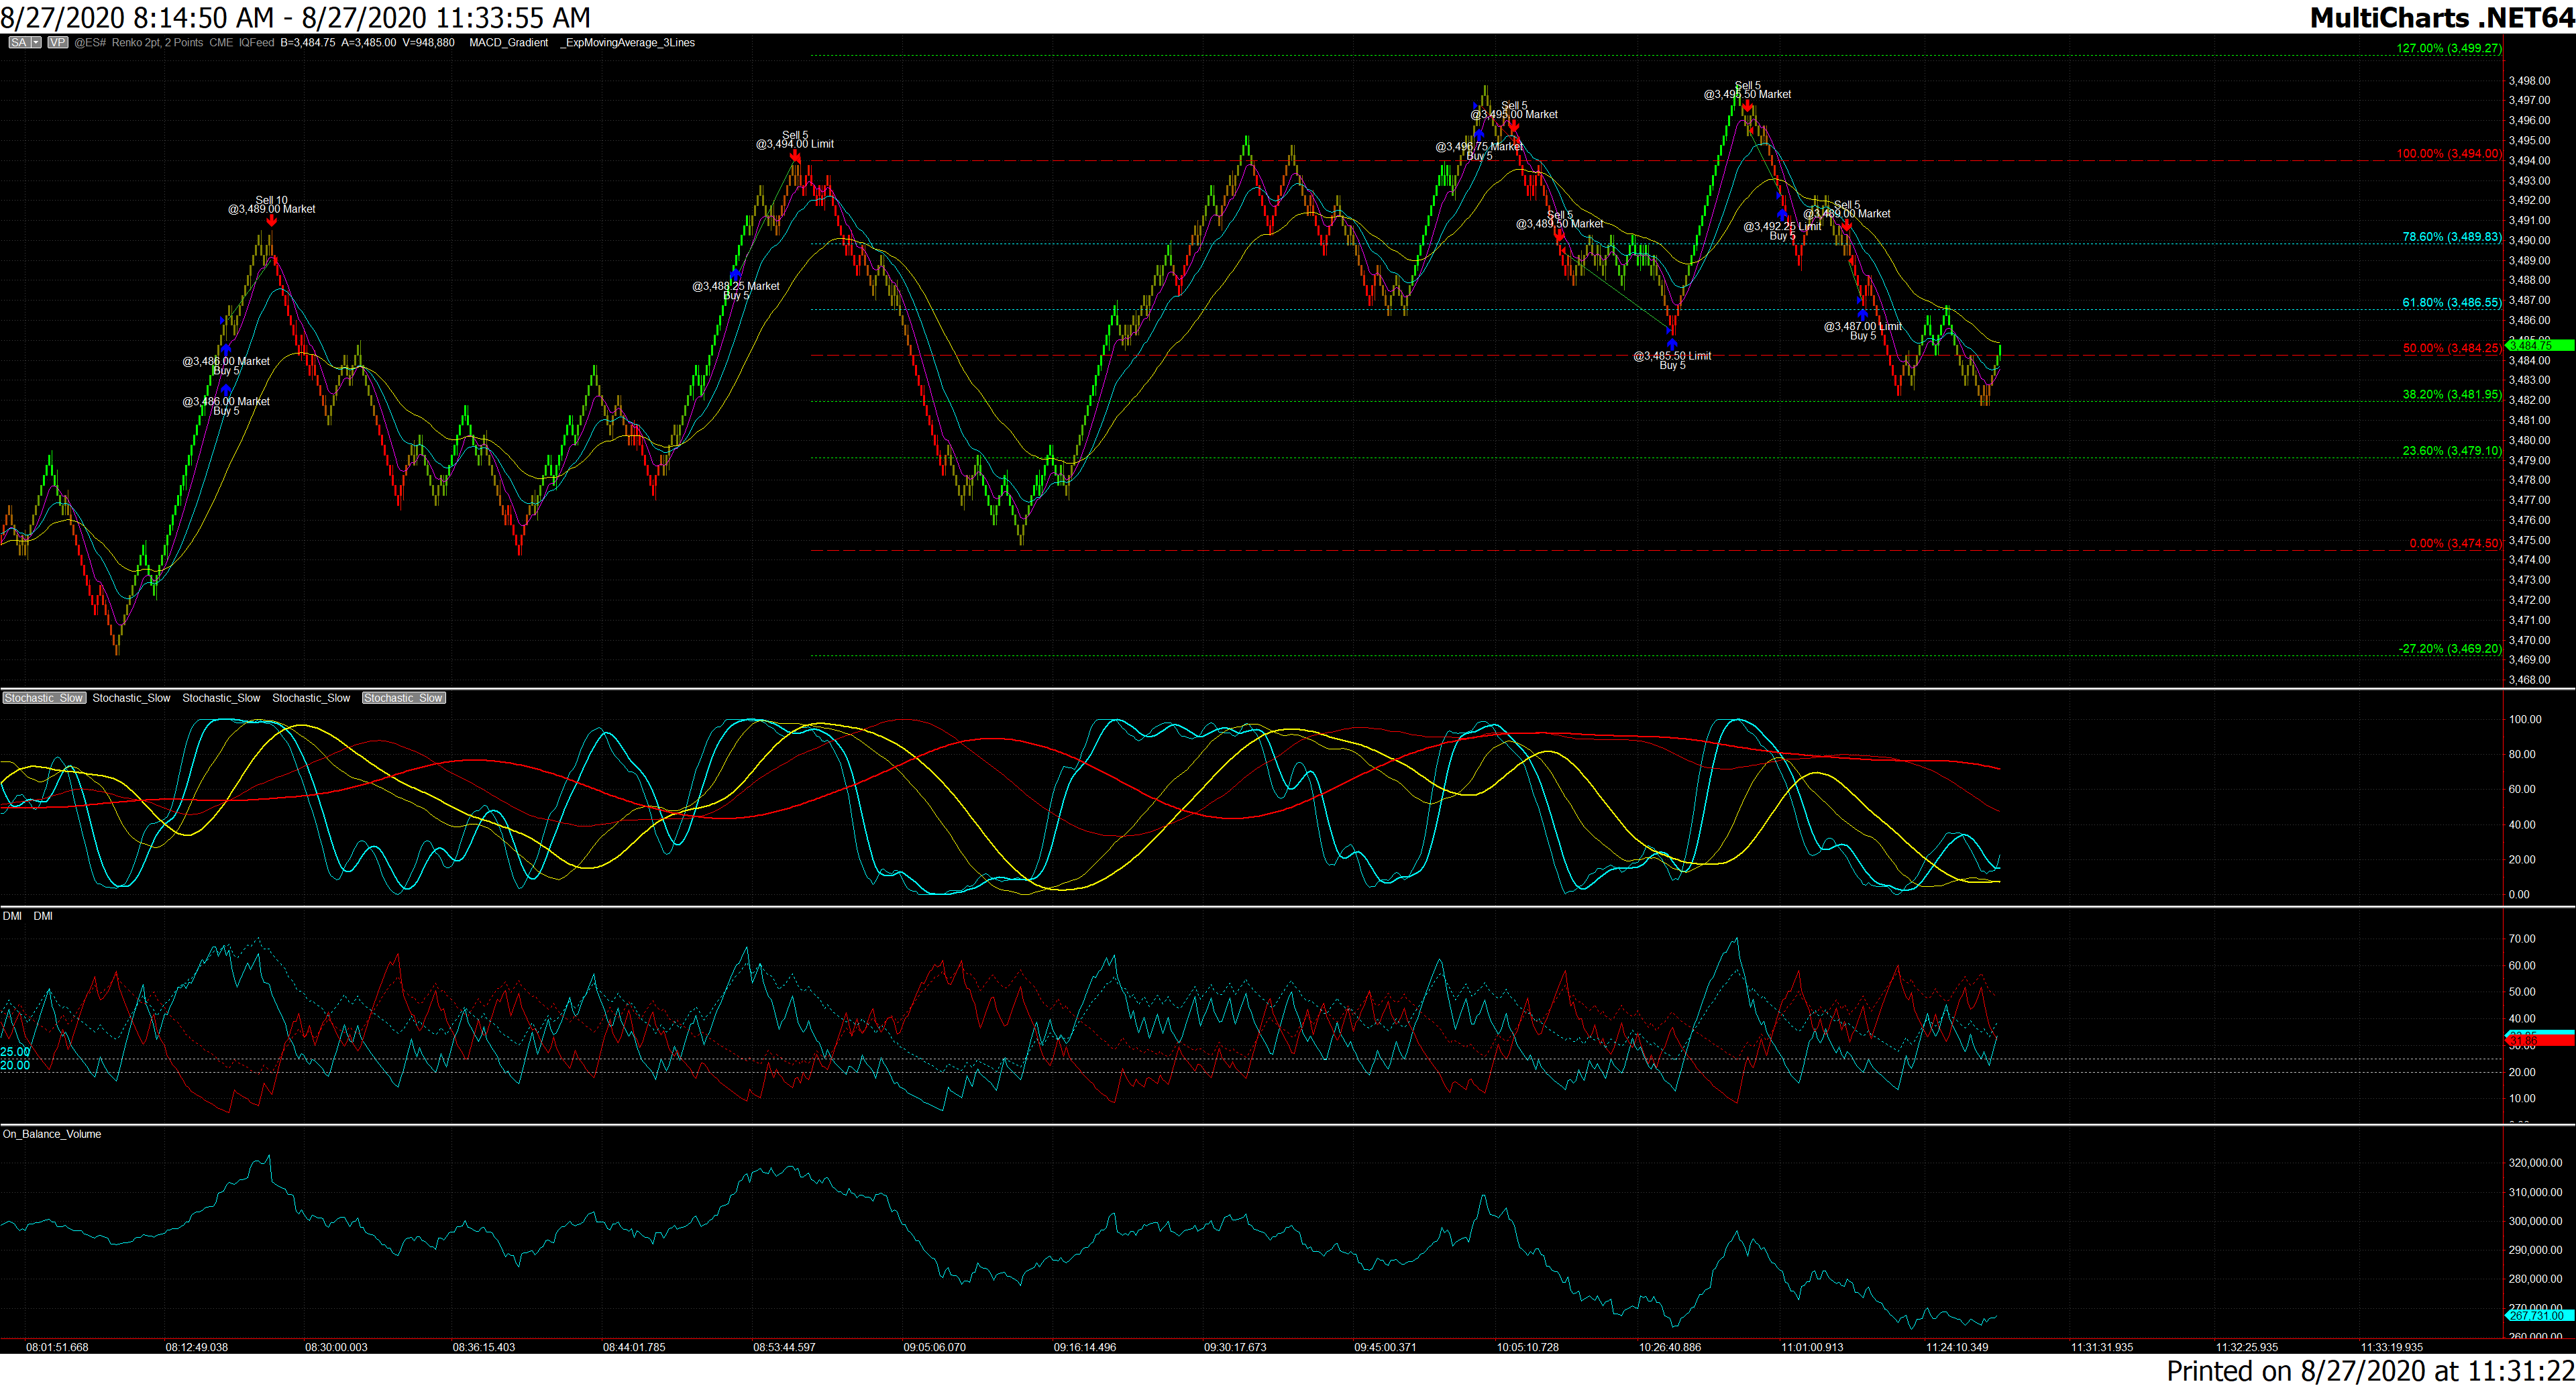Select the _ExpMovingAverage_3Lines study label
Image resolution: width=2576 pixels, height=1386 pixels.
pyautogui.click(x=628, y=43)
